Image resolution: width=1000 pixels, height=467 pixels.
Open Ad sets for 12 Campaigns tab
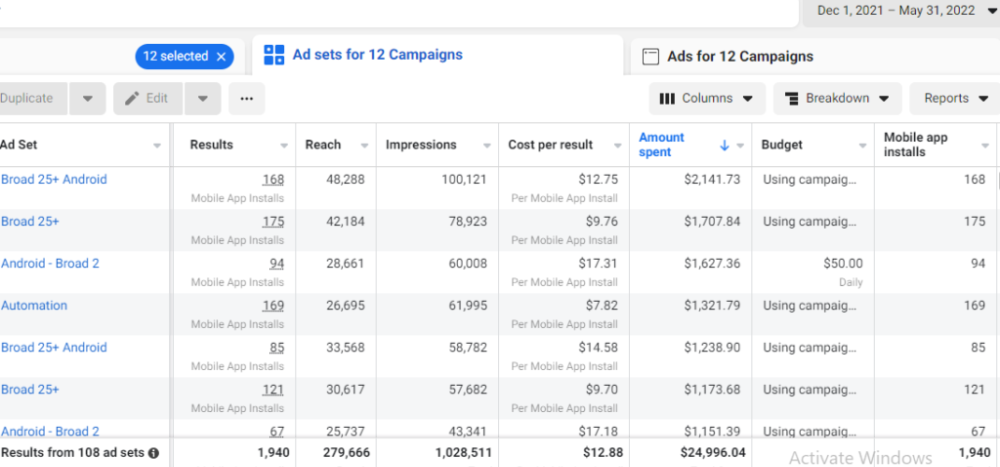(378, 55)
